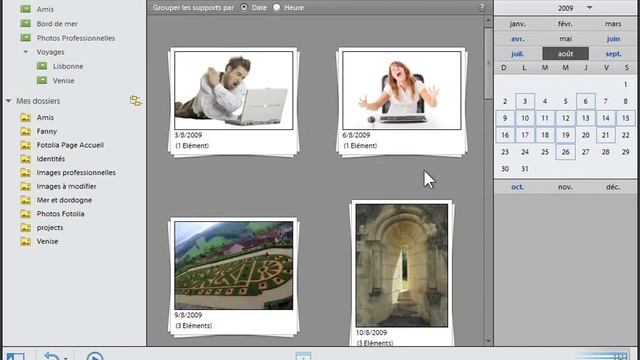Select the août month tab
This screenshot has width=640, height=360.
565,53
